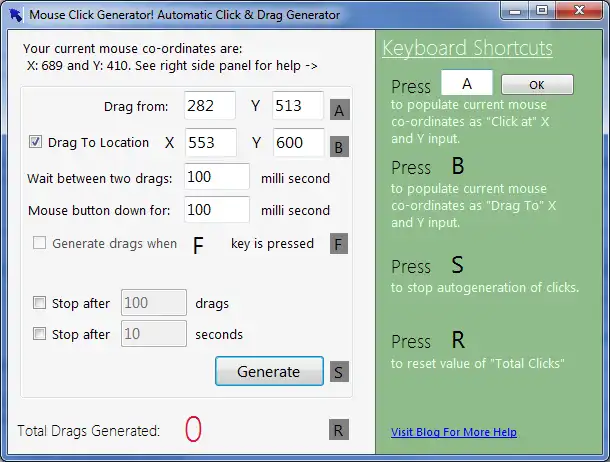This screenshot has height=462, width=610.
Task: Click the Press R shortcut letter
Action: 458,340
